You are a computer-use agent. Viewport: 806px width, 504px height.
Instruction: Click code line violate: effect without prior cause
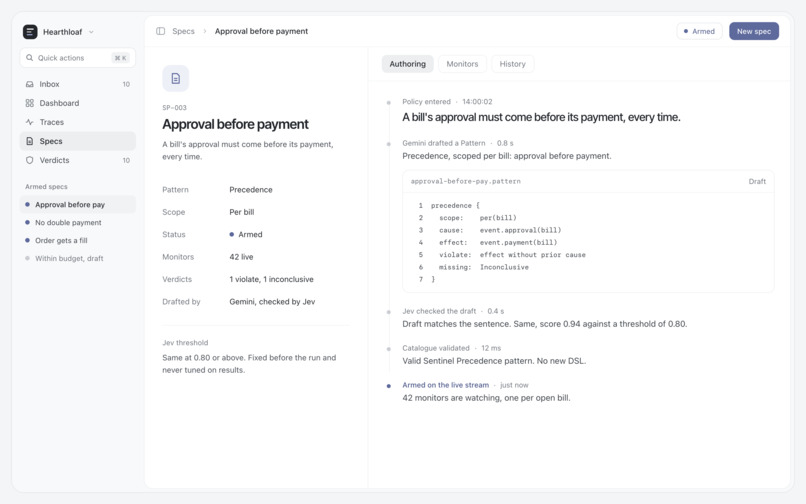(x=512, y=255)
